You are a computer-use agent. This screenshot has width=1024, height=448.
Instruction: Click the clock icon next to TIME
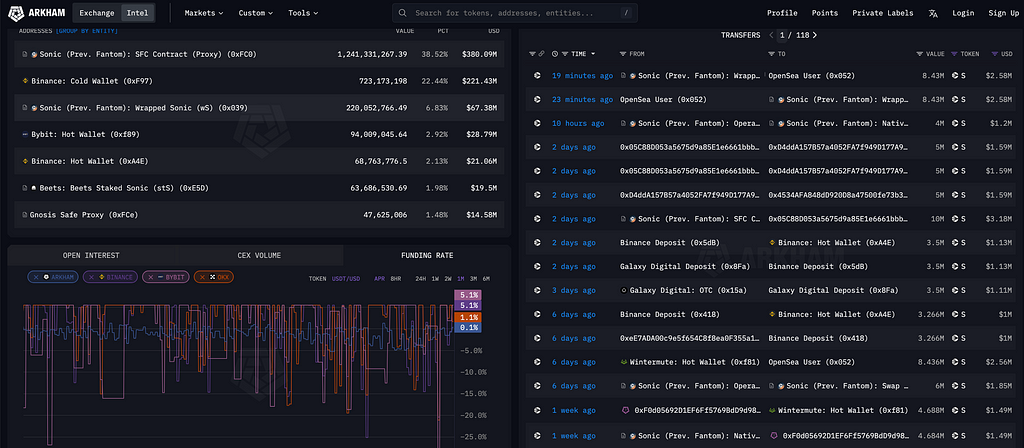point(555,54)
